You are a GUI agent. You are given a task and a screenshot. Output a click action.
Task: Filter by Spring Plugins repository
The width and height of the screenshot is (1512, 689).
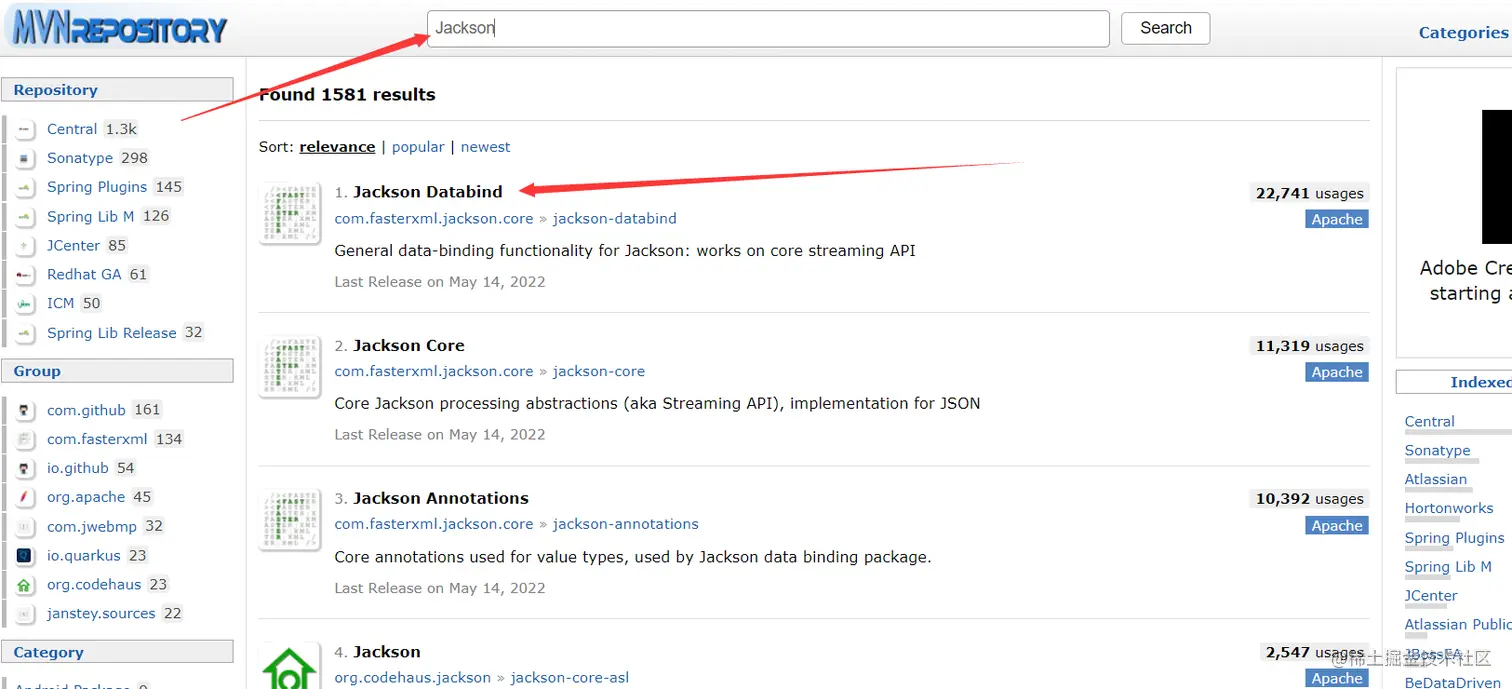[x=97, y=187]
